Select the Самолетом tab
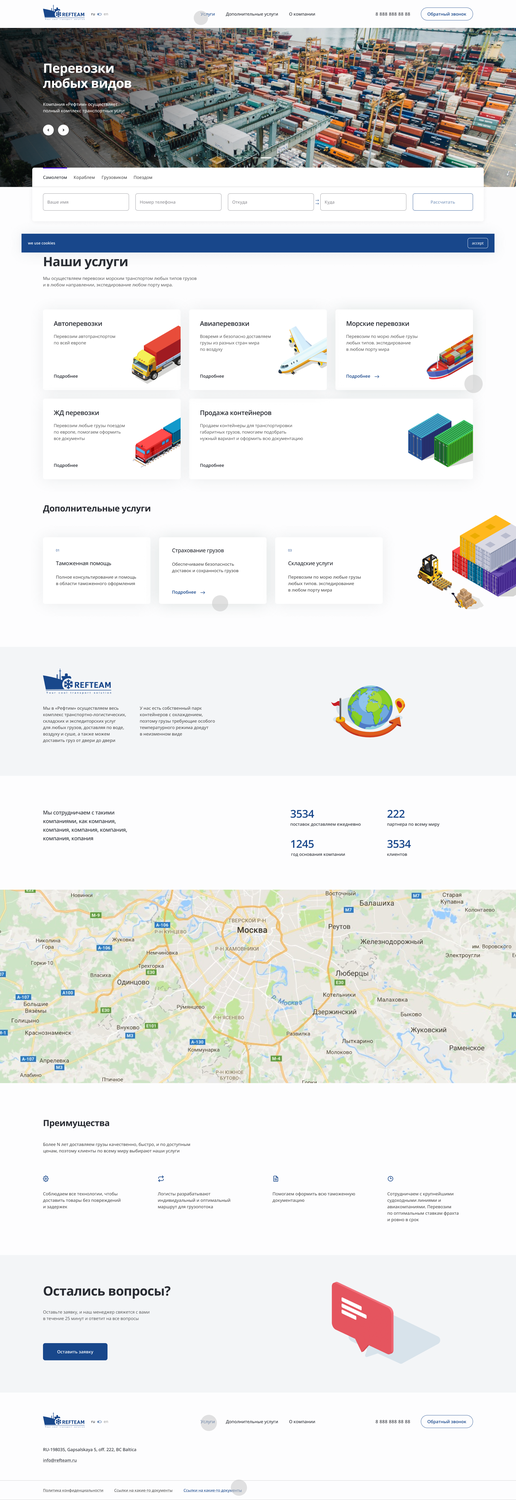 [55, 177]
